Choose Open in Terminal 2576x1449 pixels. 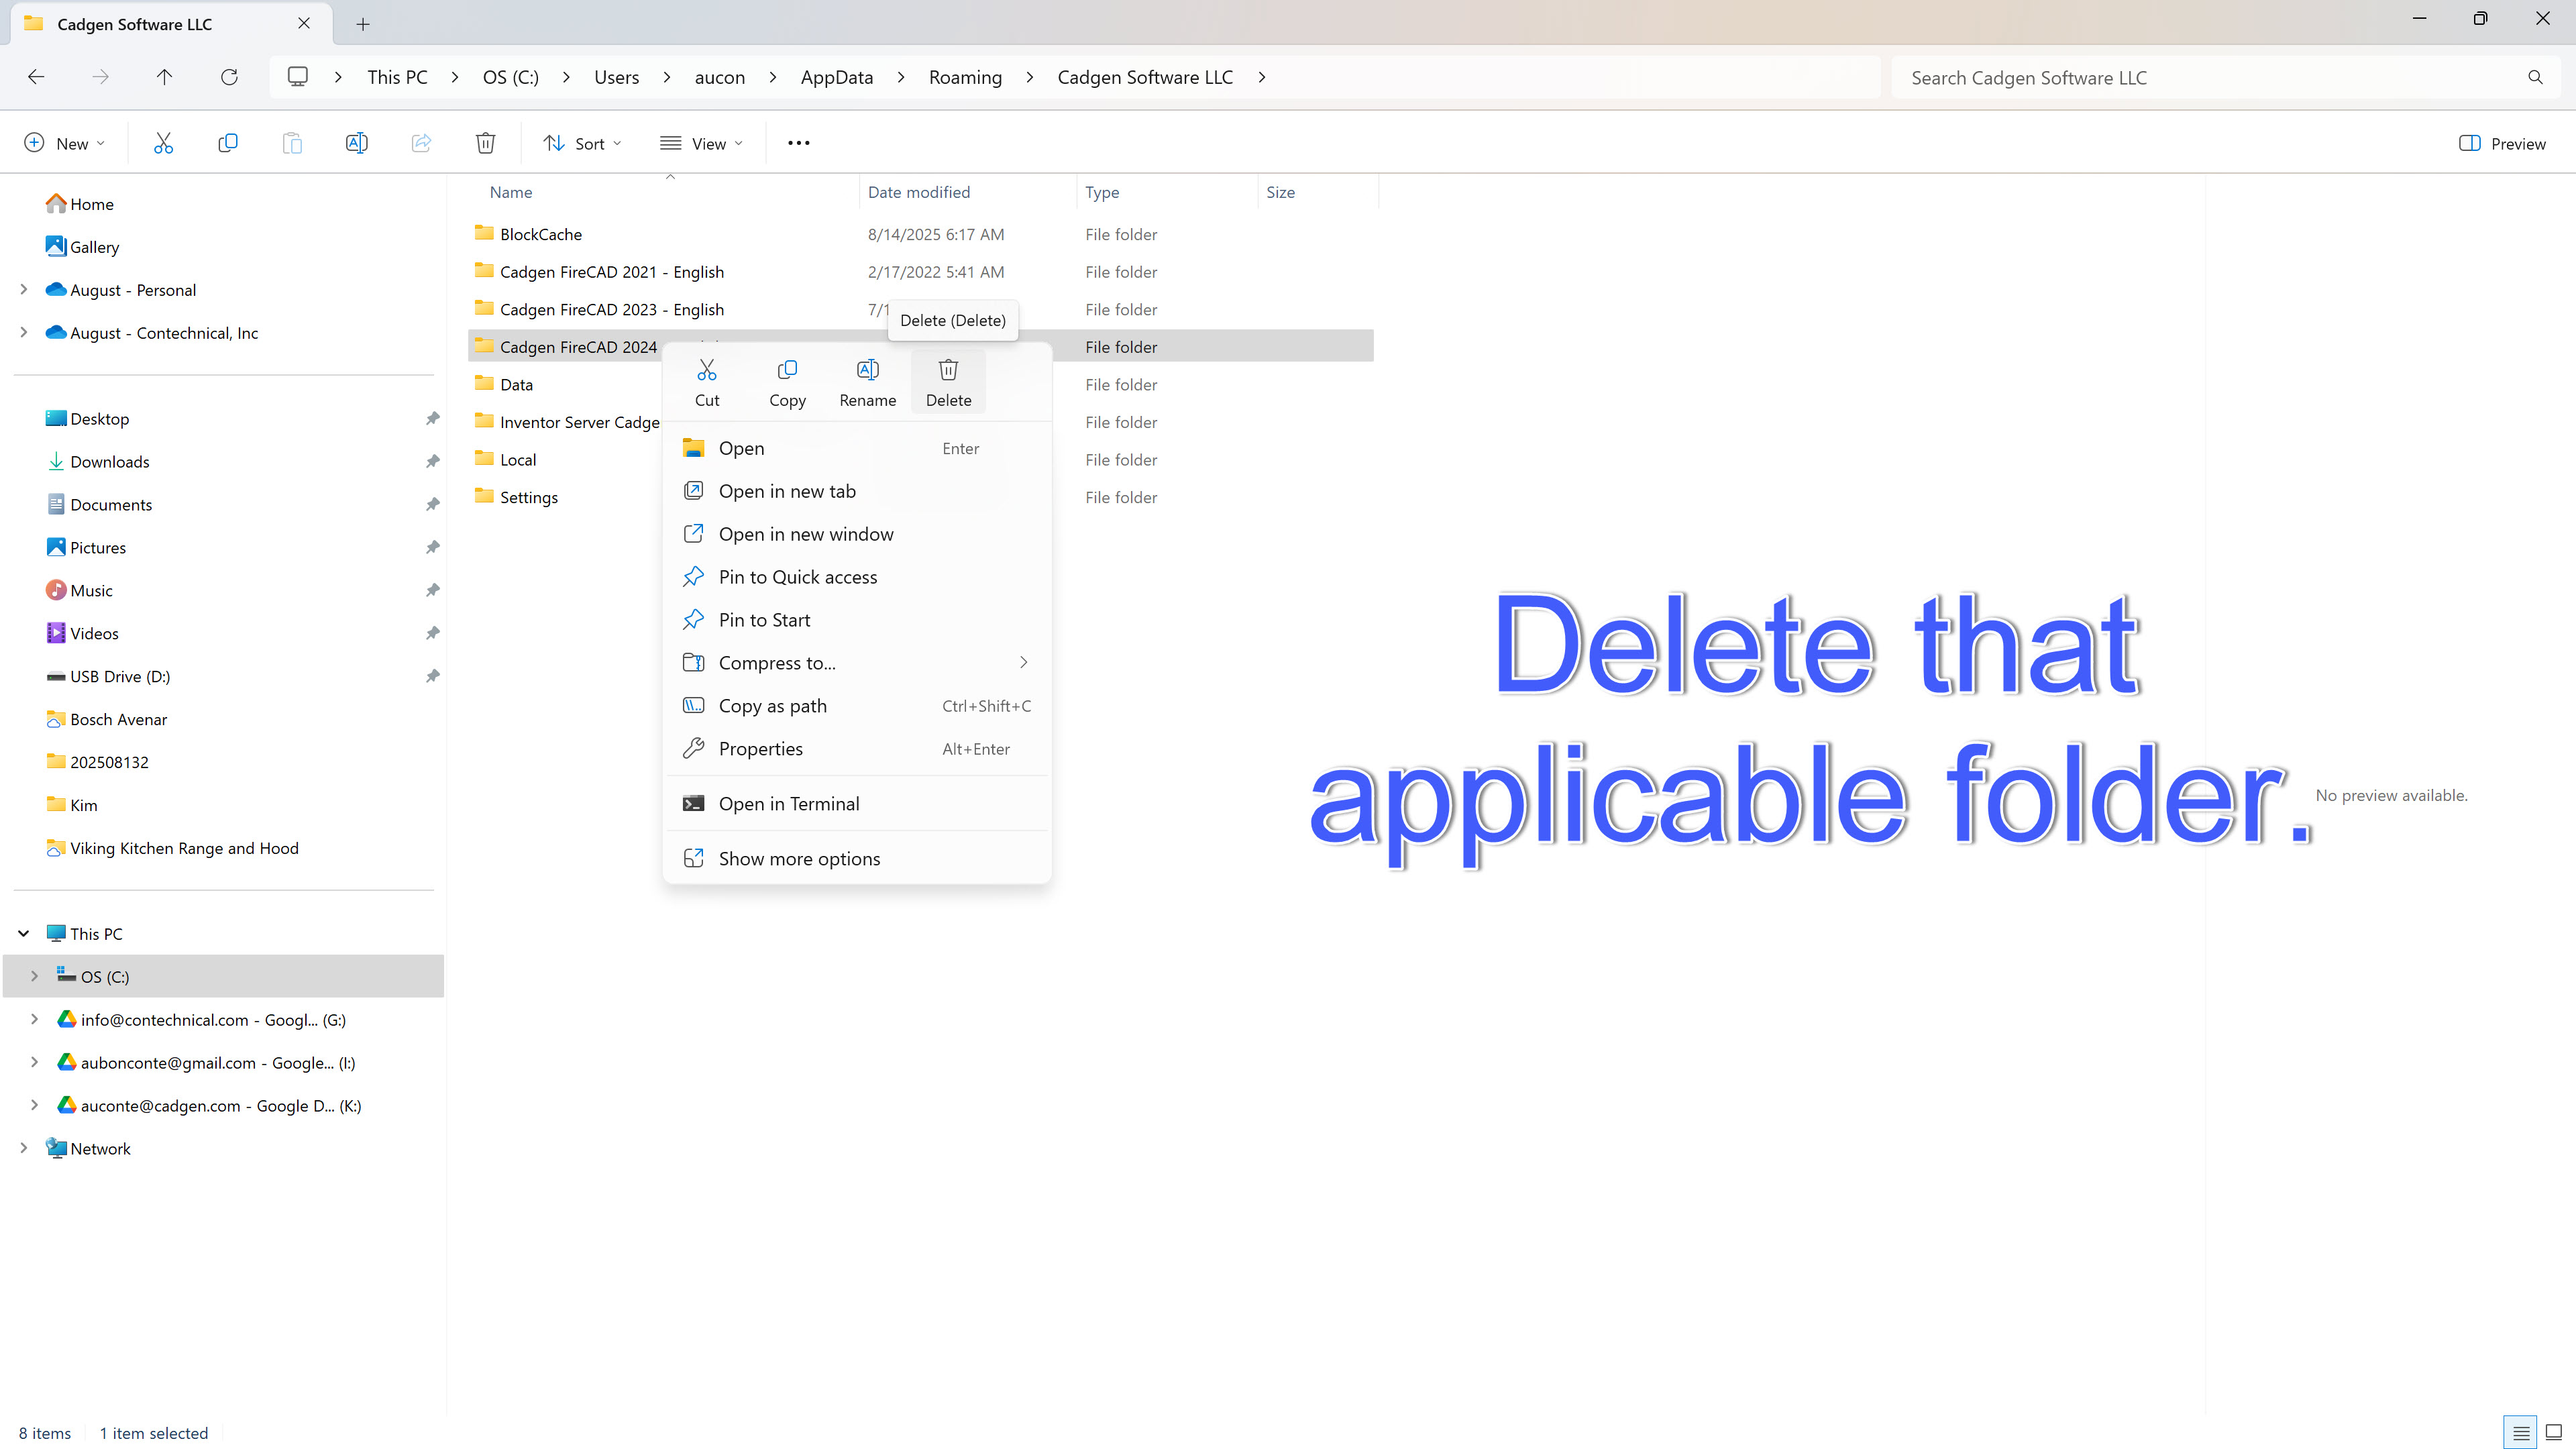[857, 804]
